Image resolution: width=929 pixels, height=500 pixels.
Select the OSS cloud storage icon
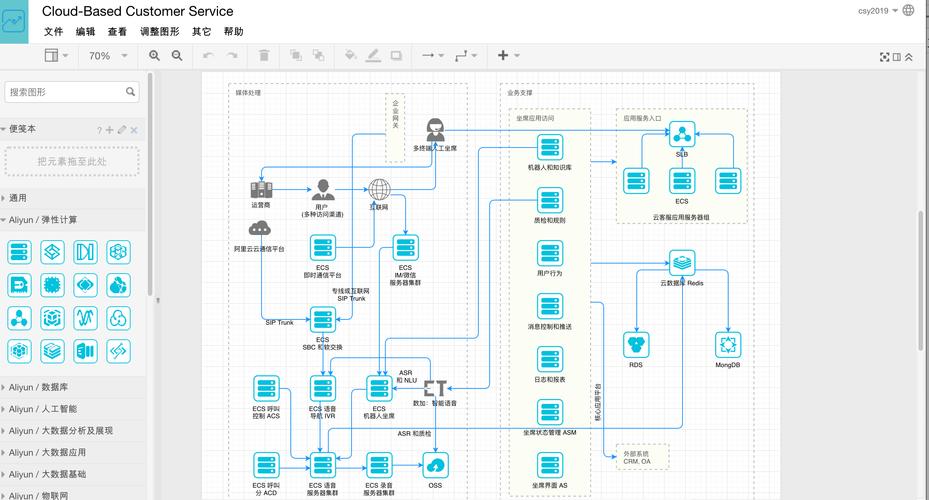[435, 466]
